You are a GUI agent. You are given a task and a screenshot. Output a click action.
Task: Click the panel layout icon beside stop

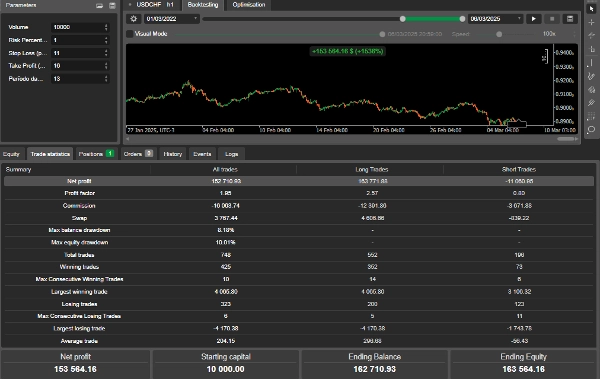point(570,19)
